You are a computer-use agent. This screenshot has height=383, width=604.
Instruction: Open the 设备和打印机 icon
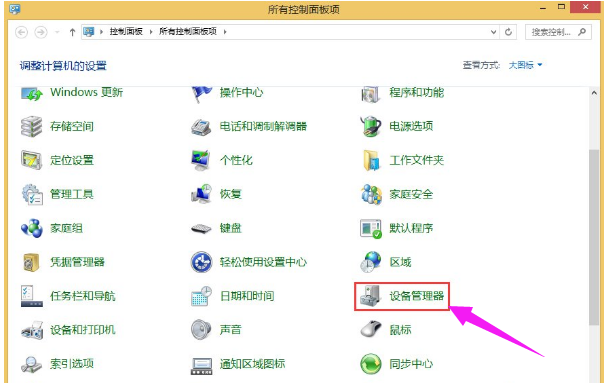32,330
